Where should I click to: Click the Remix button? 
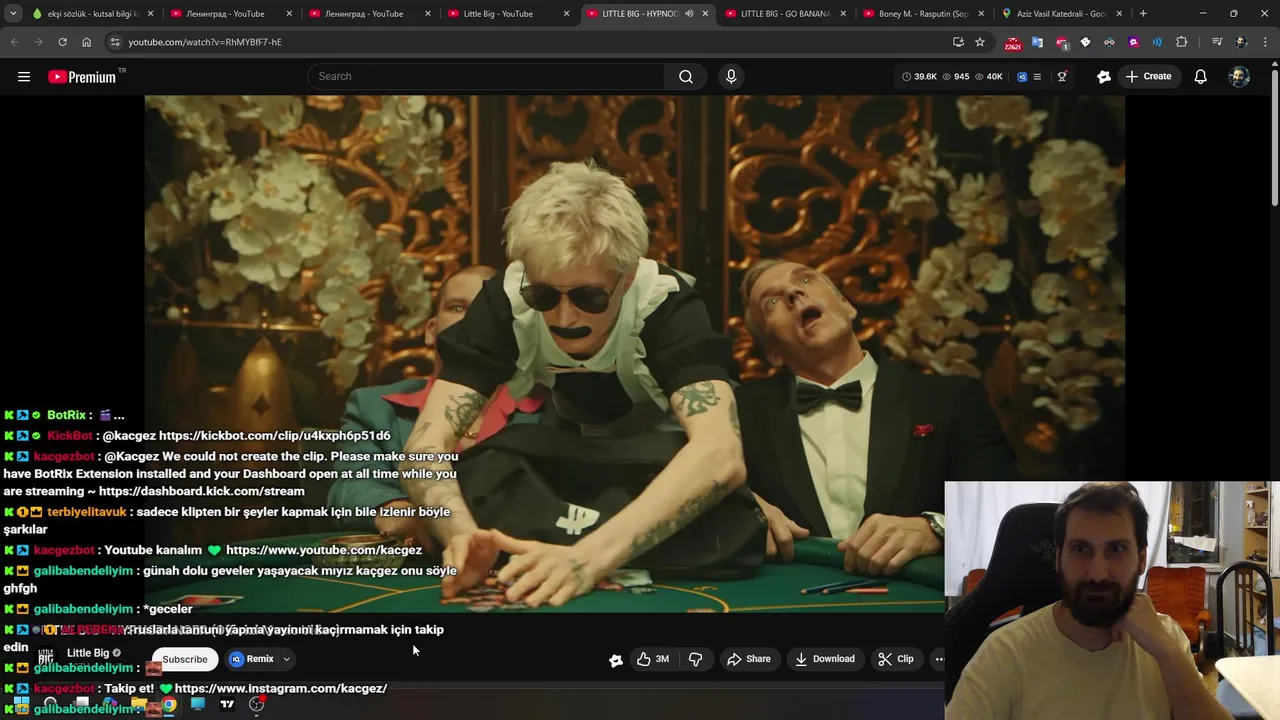click(x=251, y=659)
